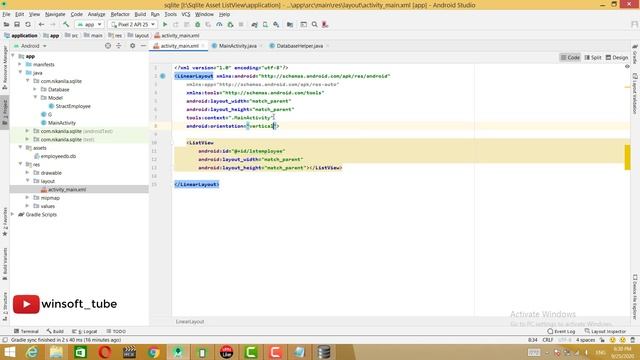This screenshot has height=360, width=640.
Task: Click the Search Everywhere magnifier icon
Action: [314, 24]
